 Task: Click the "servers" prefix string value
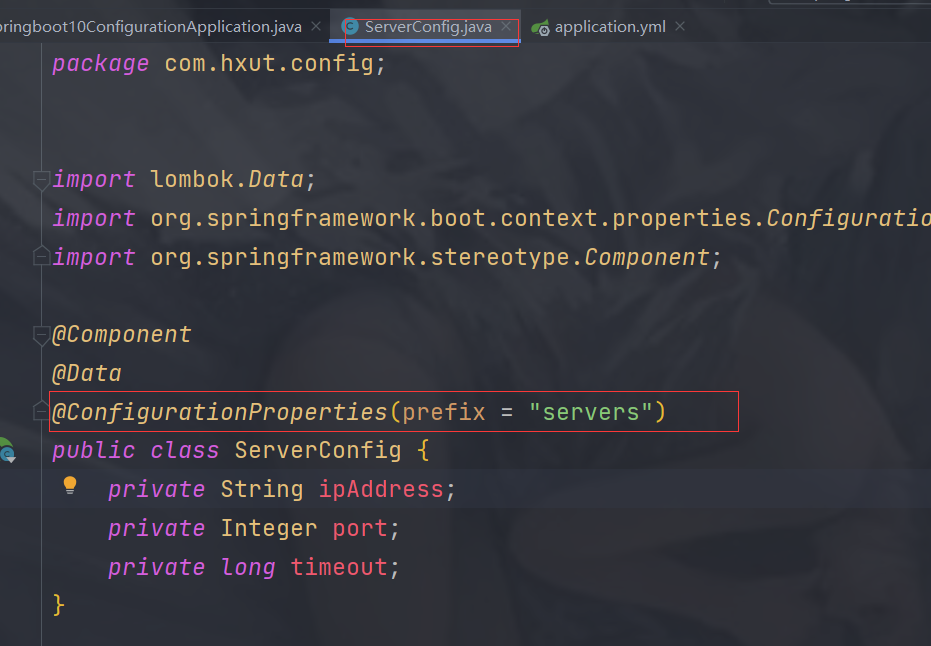pyautogui.click(x=591, y=412)
